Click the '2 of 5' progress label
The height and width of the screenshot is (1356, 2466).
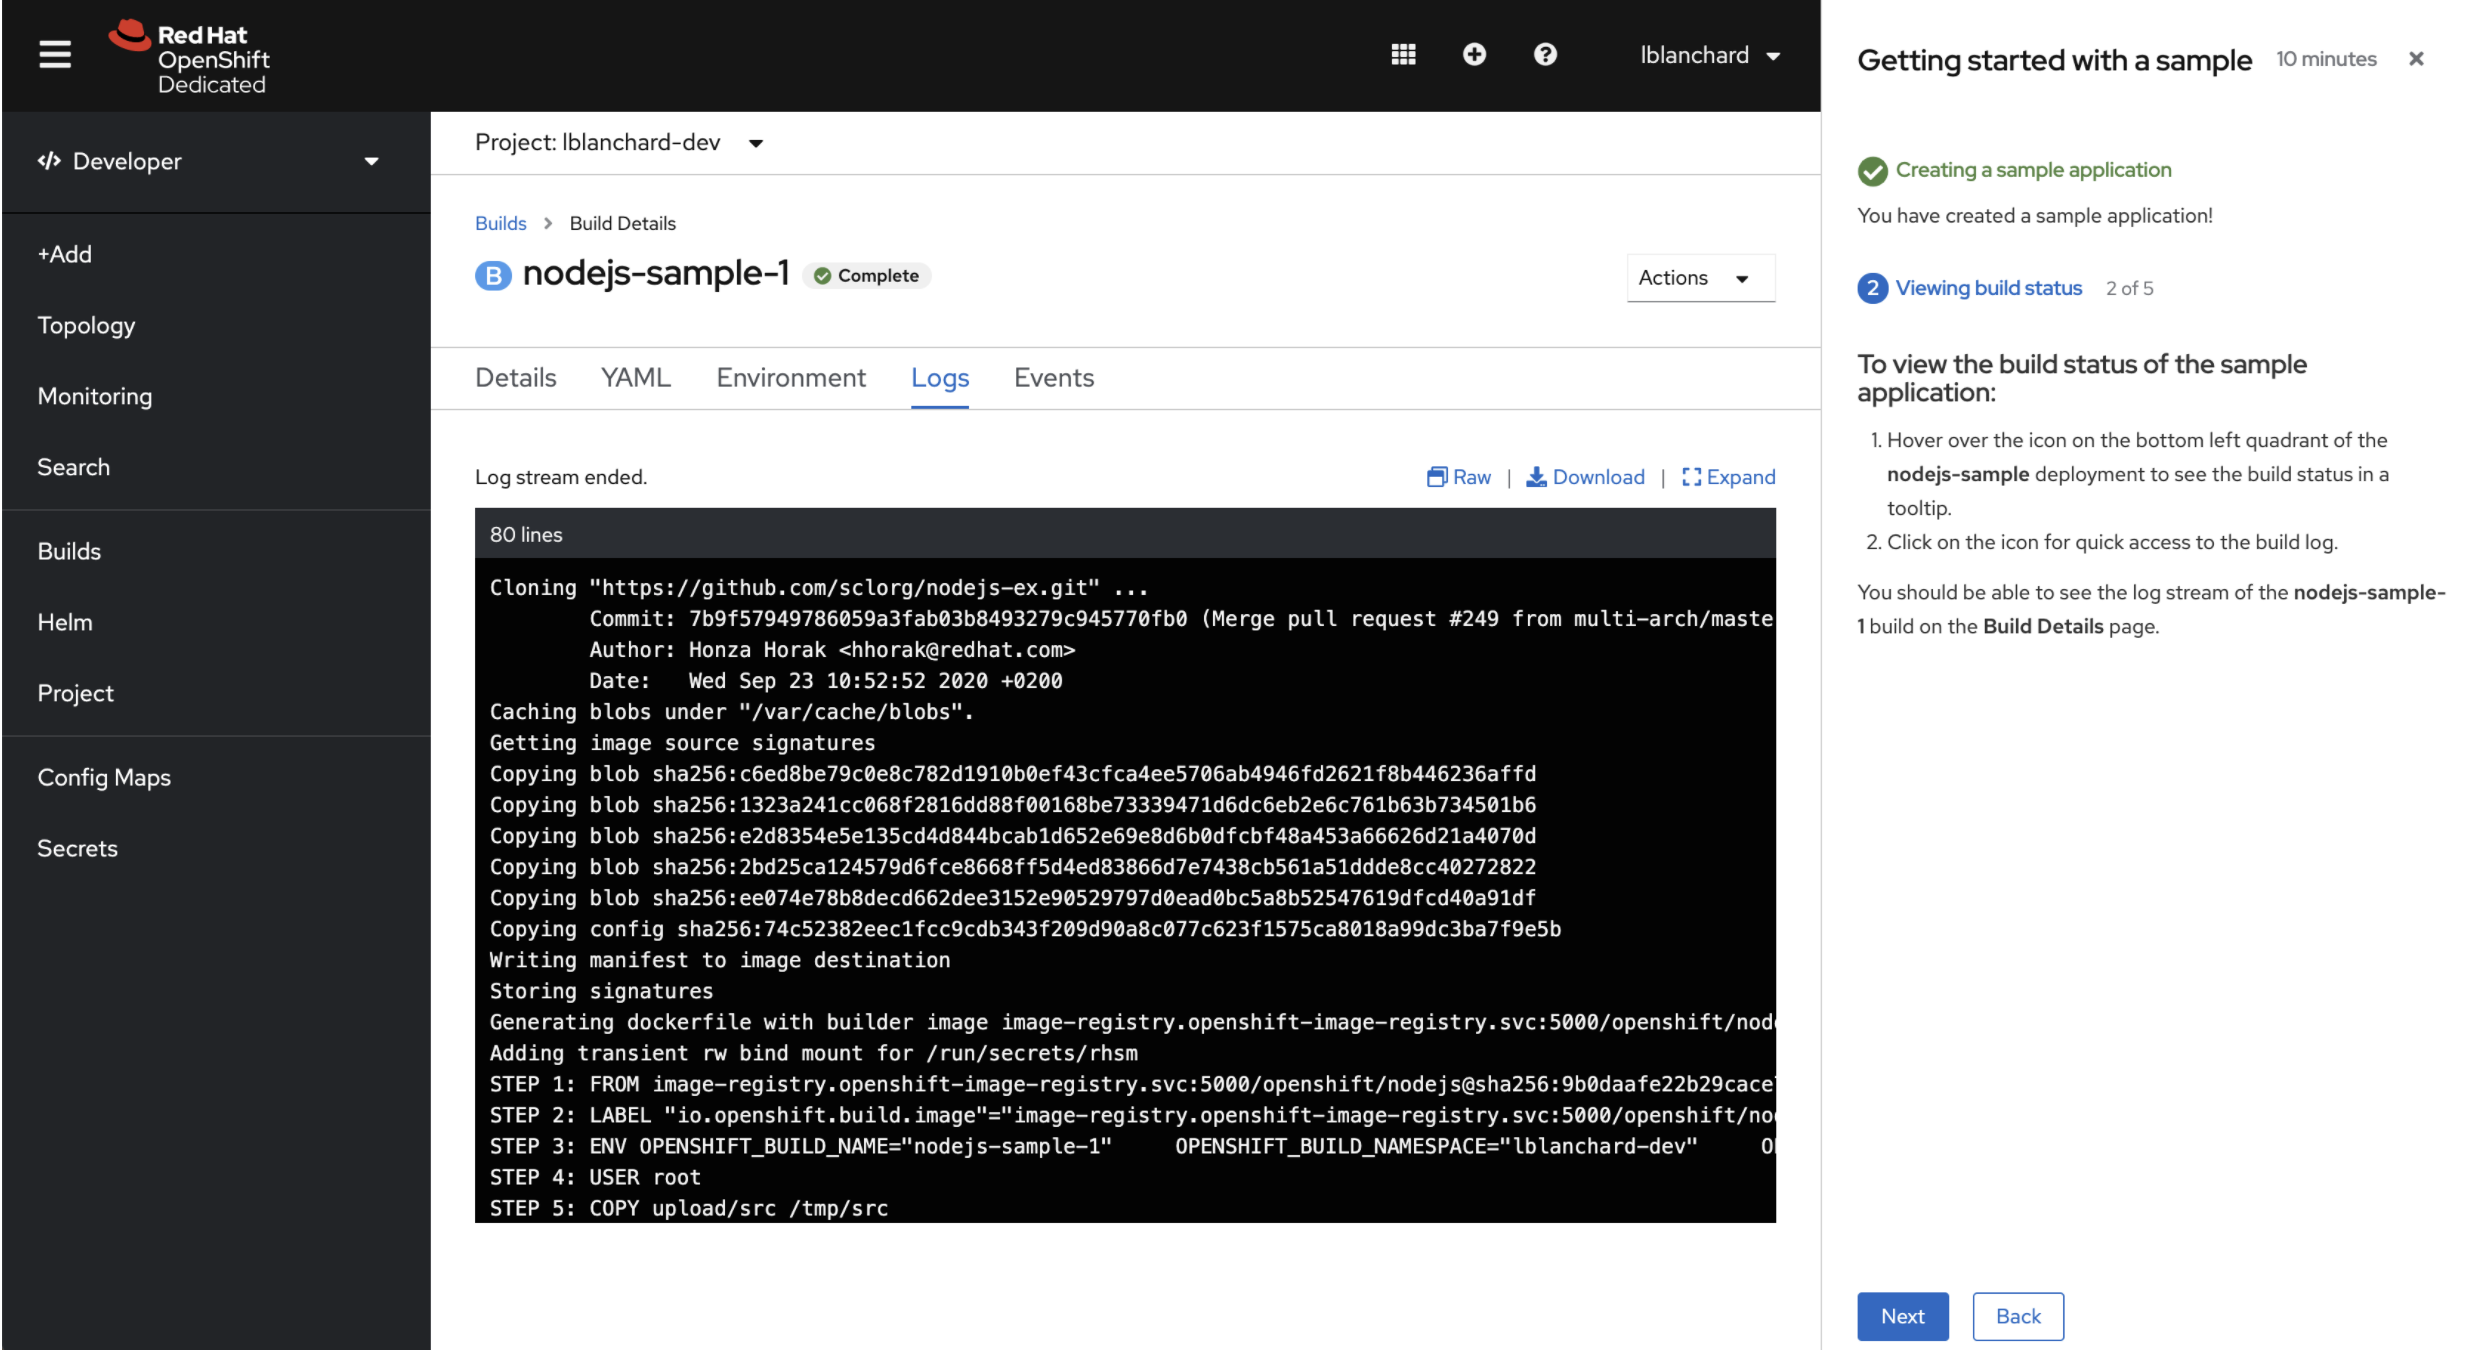tap(2129, 288)
